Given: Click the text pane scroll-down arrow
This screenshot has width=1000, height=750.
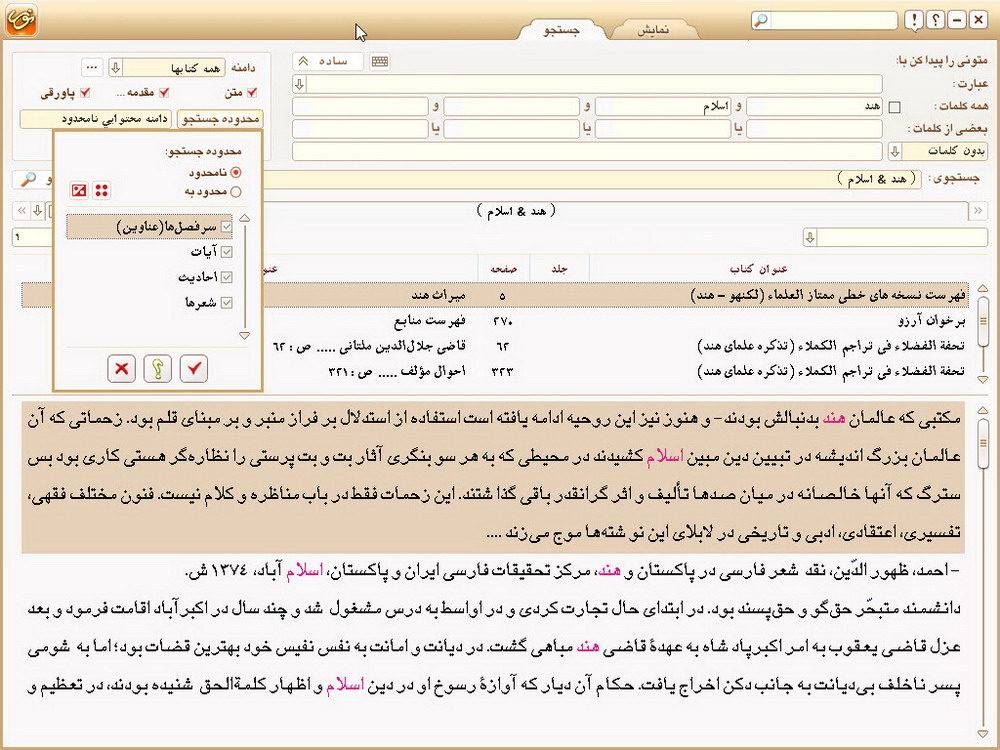Looking at the screenshot, I should click(983, 734).
